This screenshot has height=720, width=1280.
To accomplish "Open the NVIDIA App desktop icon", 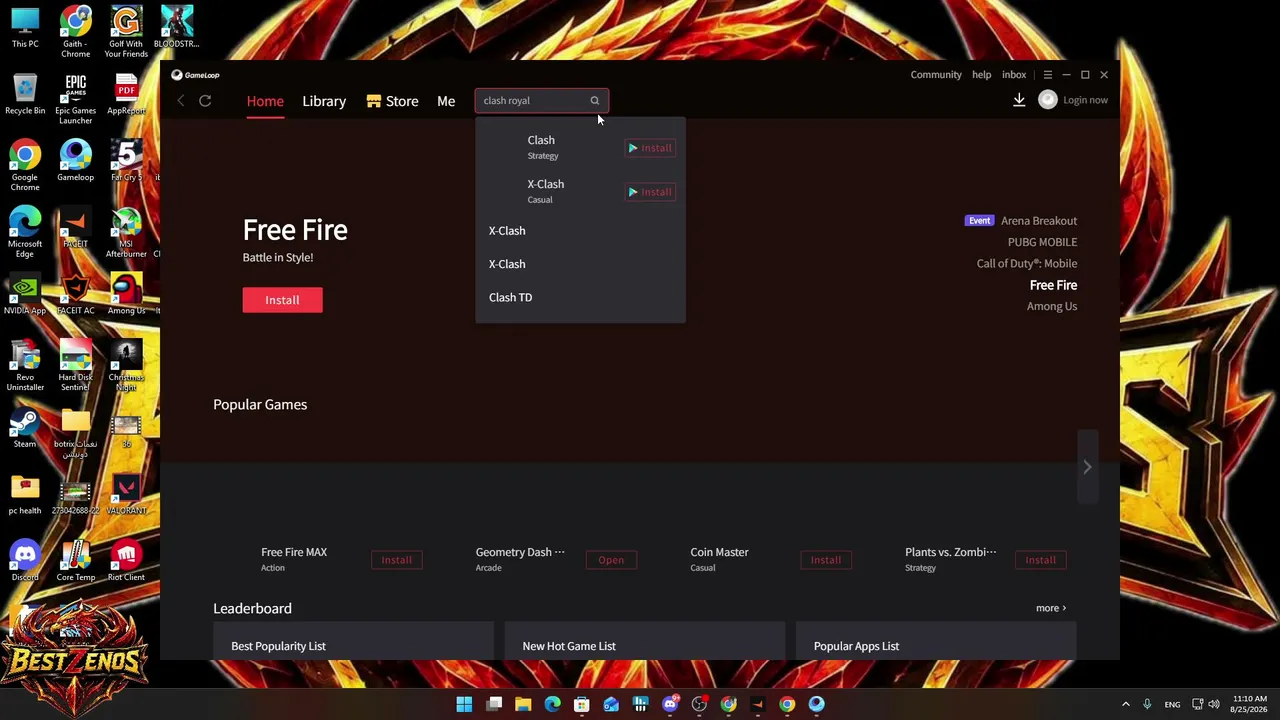I will click(x=25, y=296).
